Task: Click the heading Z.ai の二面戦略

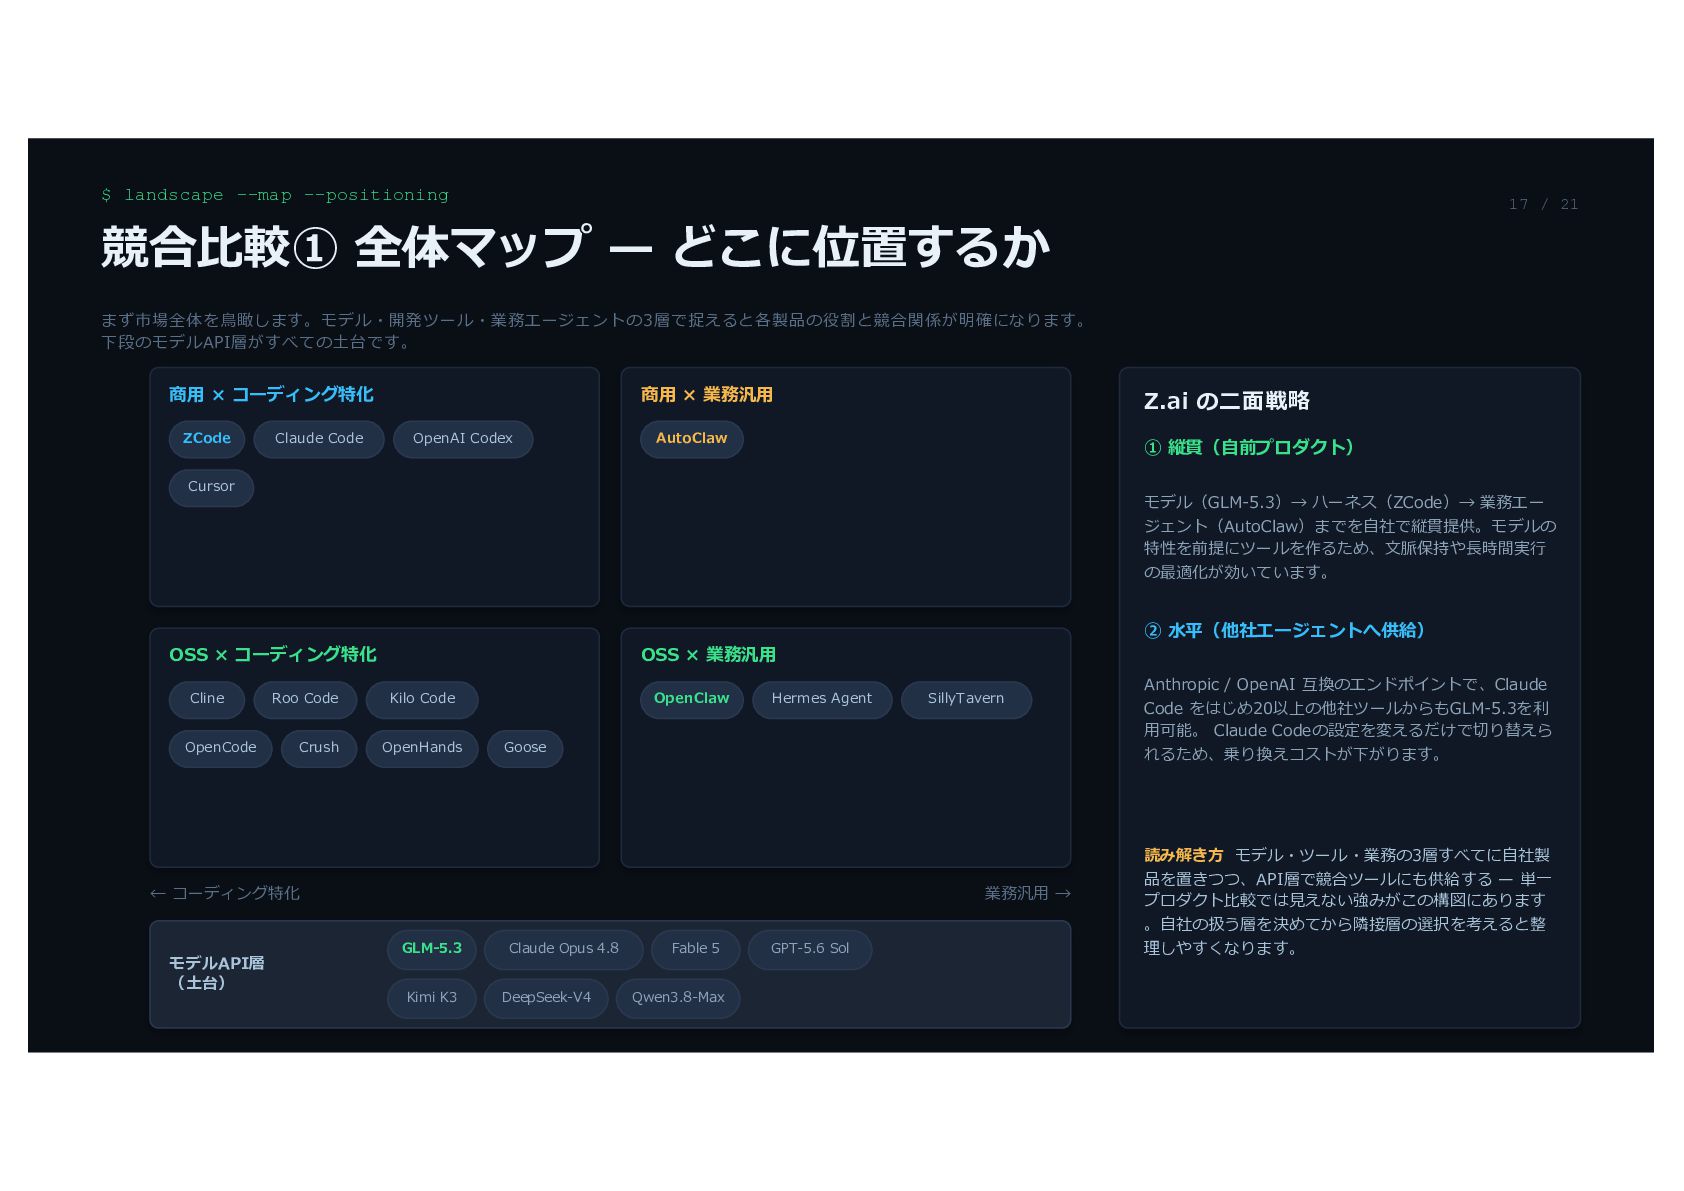Action: click(1227, 401)
